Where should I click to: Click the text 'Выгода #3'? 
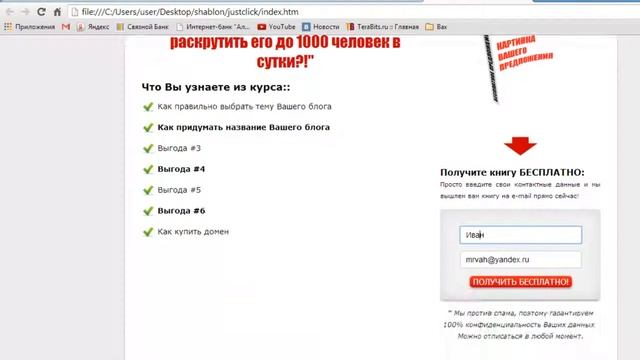179,148
